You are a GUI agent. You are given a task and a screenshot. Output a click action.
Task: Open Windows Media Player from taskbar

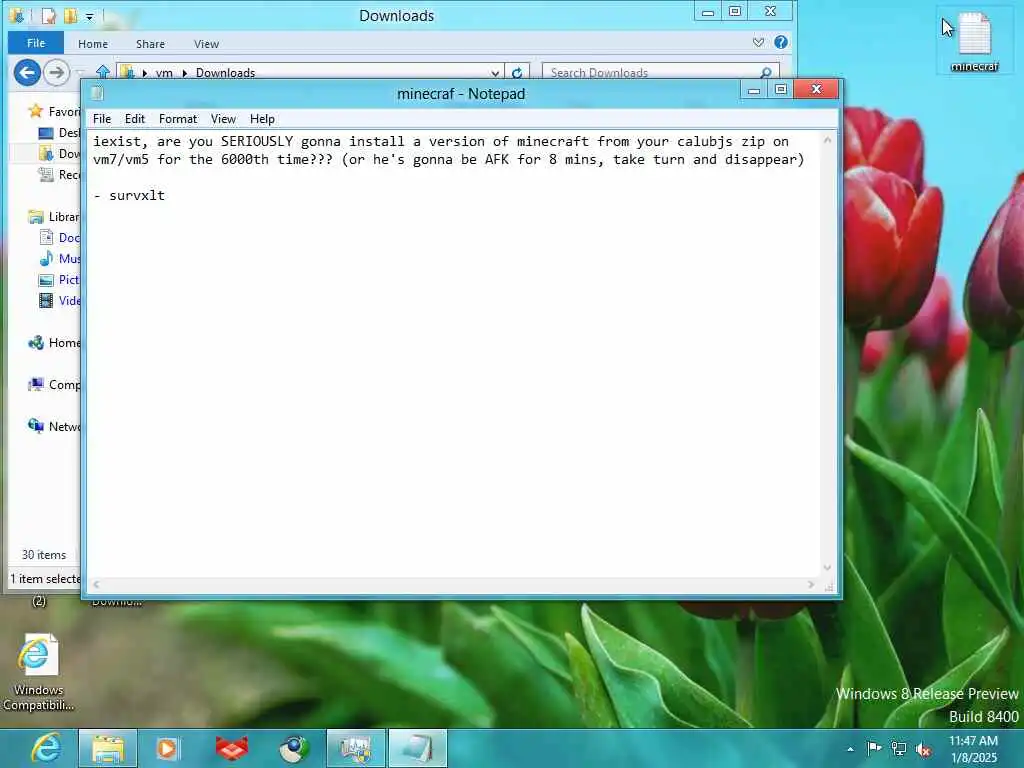coord(167,748)
